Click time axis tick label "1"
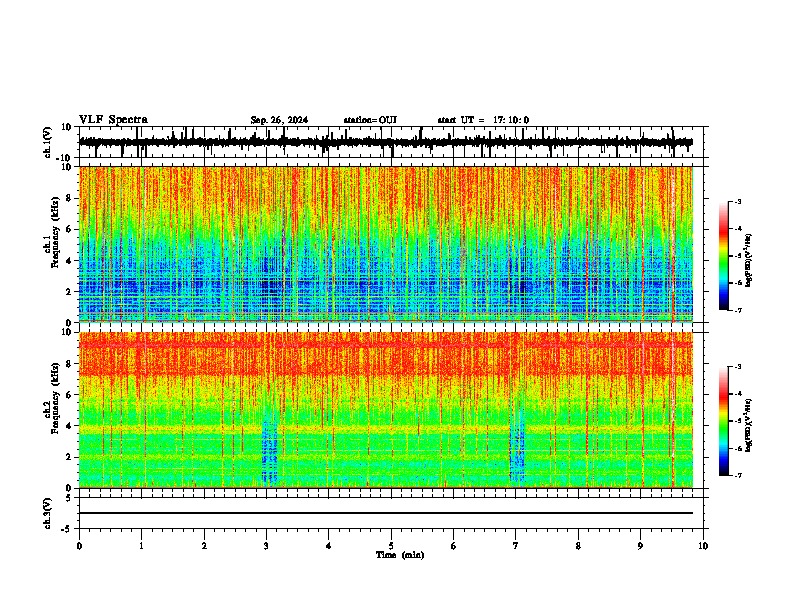 [x=141, y=546]
